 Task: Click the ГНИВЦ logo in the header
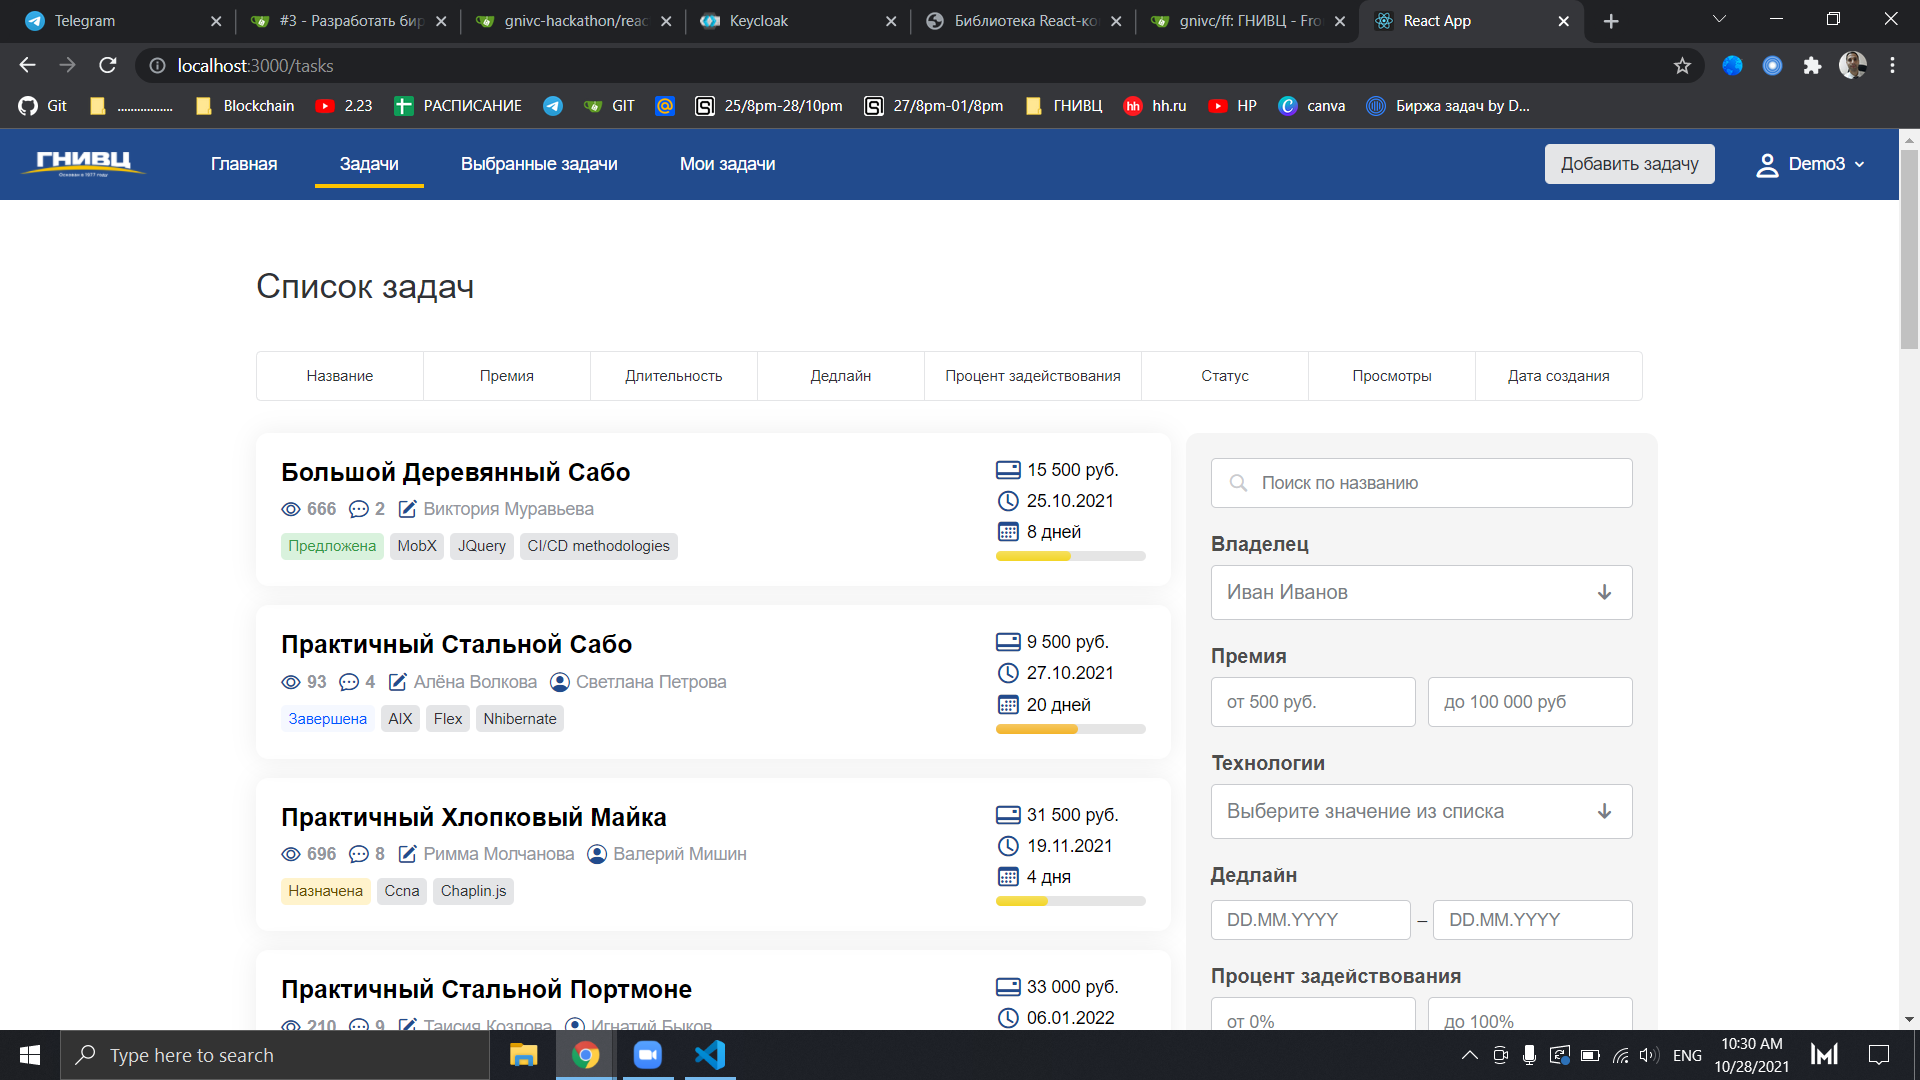(x=84, y=163)
